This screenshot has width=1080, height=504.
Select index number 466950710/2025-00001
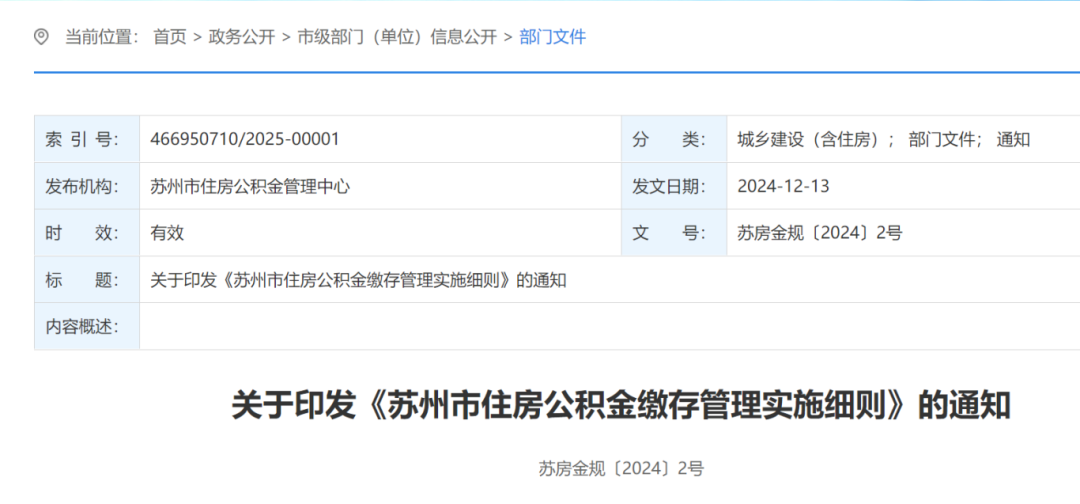[x=245, y=140]
